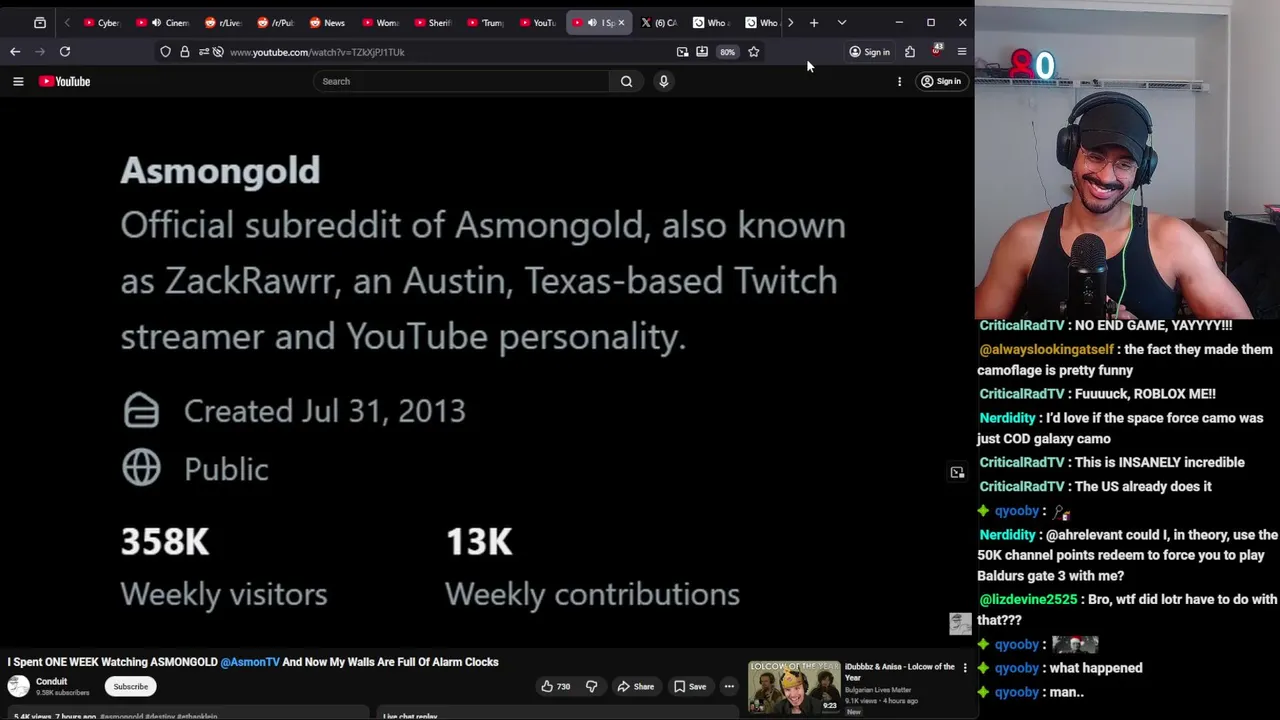This screenshot has width=1280, height=720.
Task: View site security padlock info
Action: 185,52
